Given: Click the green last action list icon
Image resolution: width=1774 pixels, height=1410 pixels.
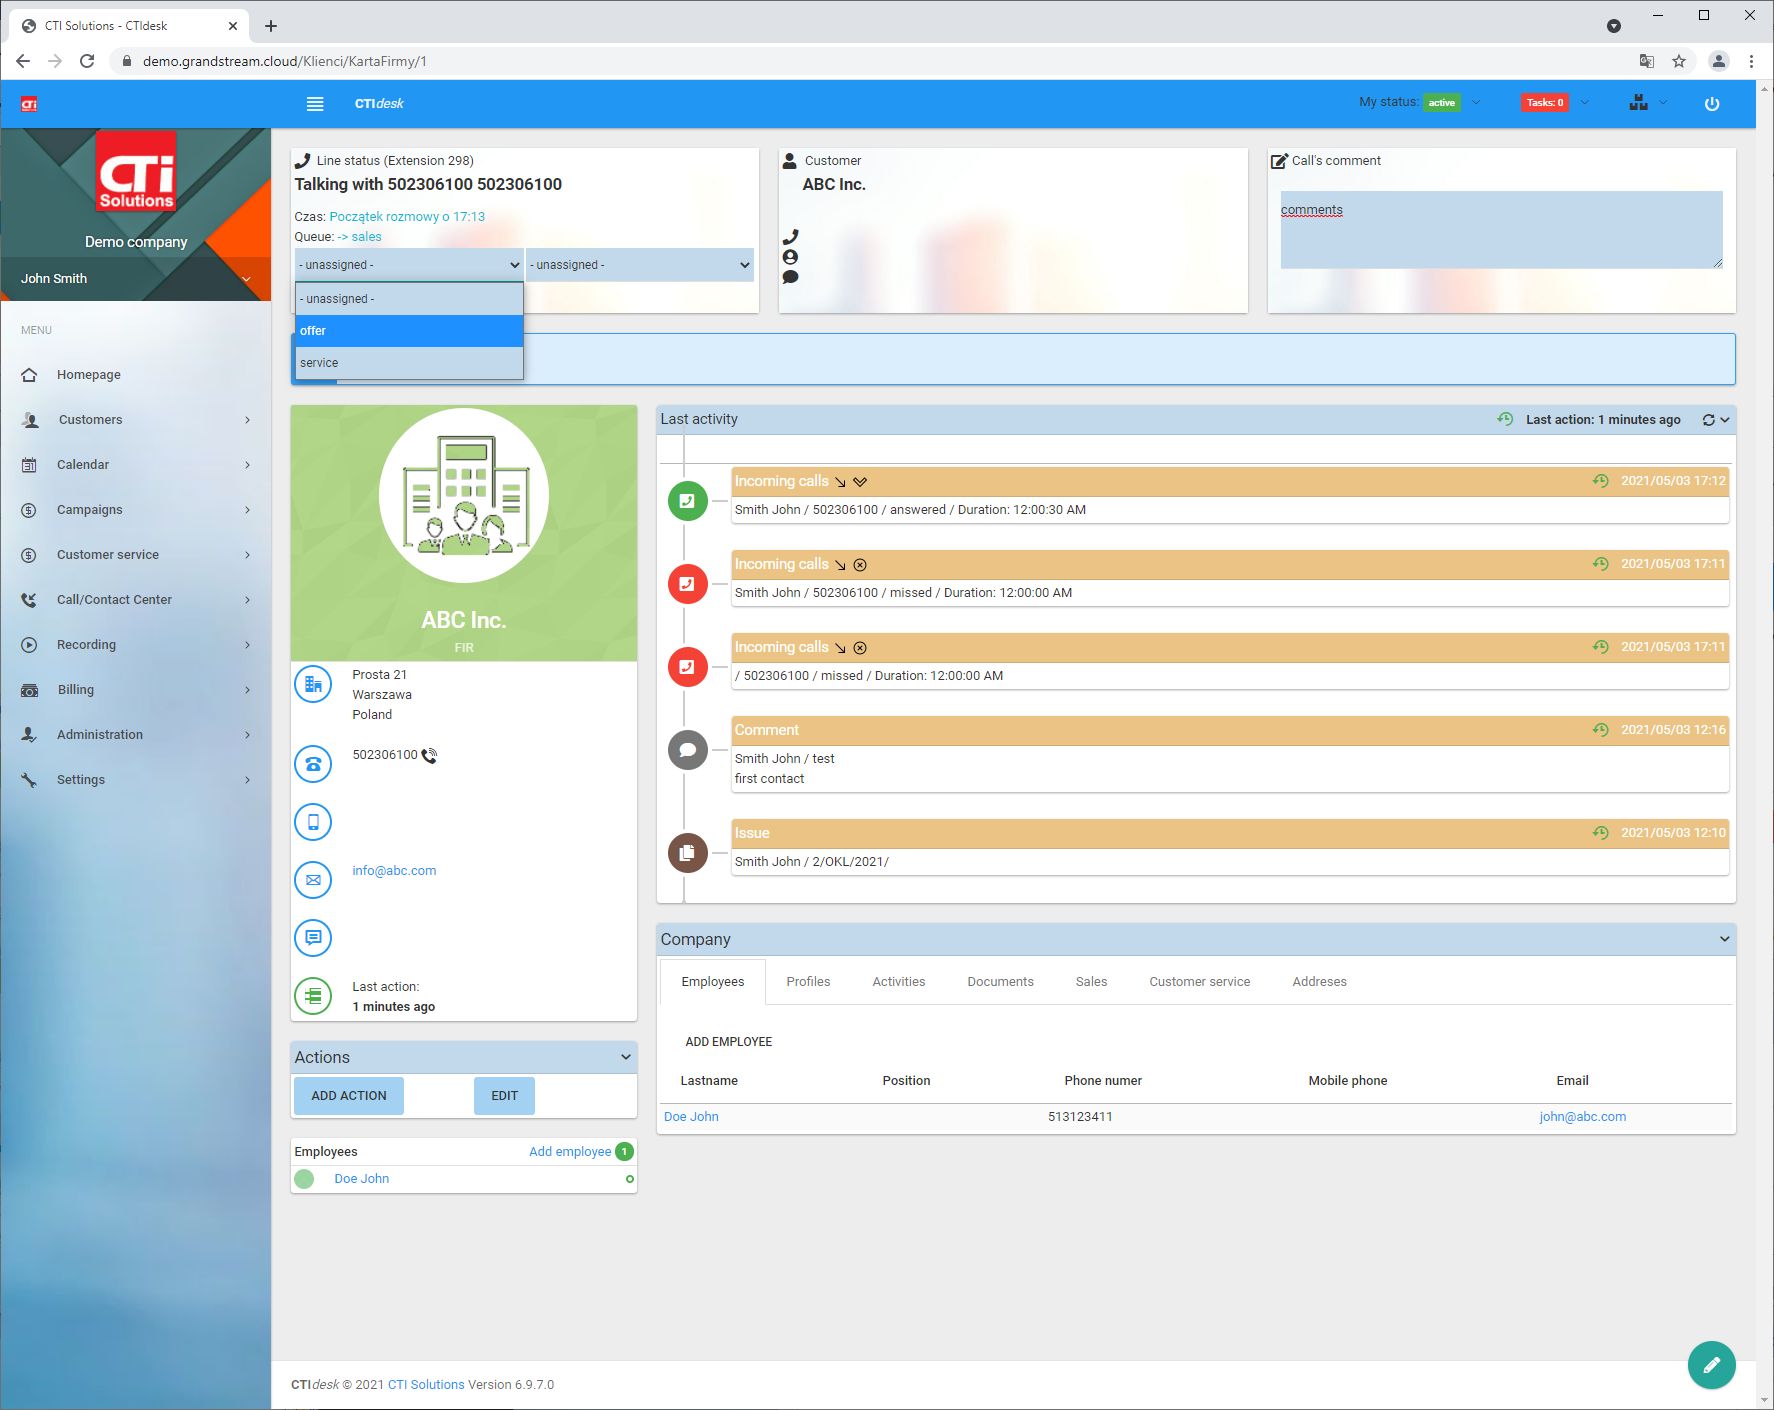Looking at the screenshot, I should 313,996.
